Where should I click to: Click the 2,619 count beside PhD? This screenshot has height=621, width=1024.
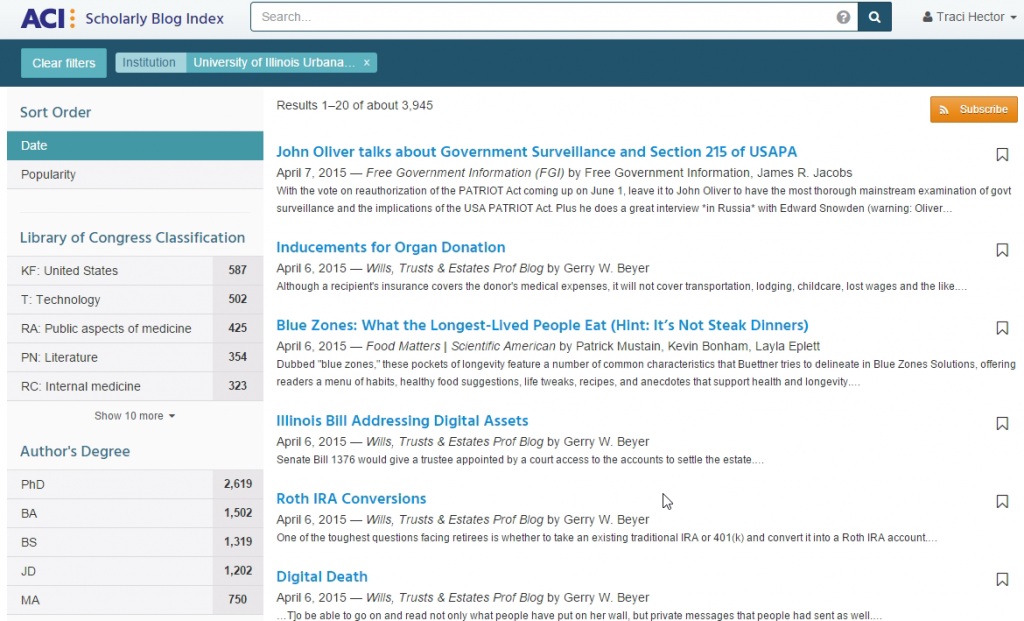[238, 484]
